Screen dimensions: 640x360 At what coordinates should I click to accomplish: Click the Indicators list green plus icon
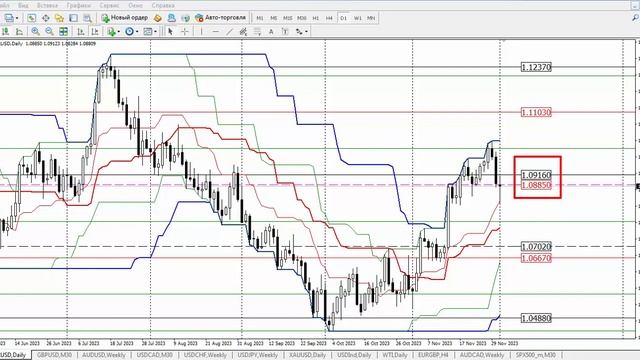point(111,31)
